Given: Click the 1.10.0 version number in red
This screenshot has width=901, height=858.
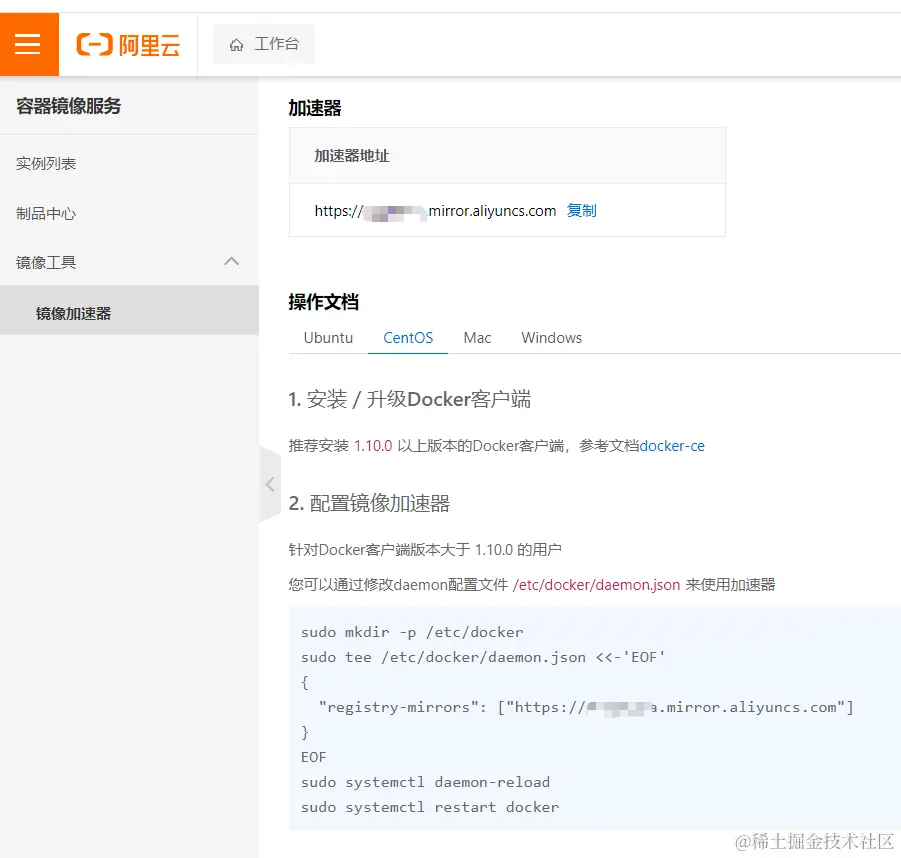Looking at the screenshot, I should click(373, 446).
